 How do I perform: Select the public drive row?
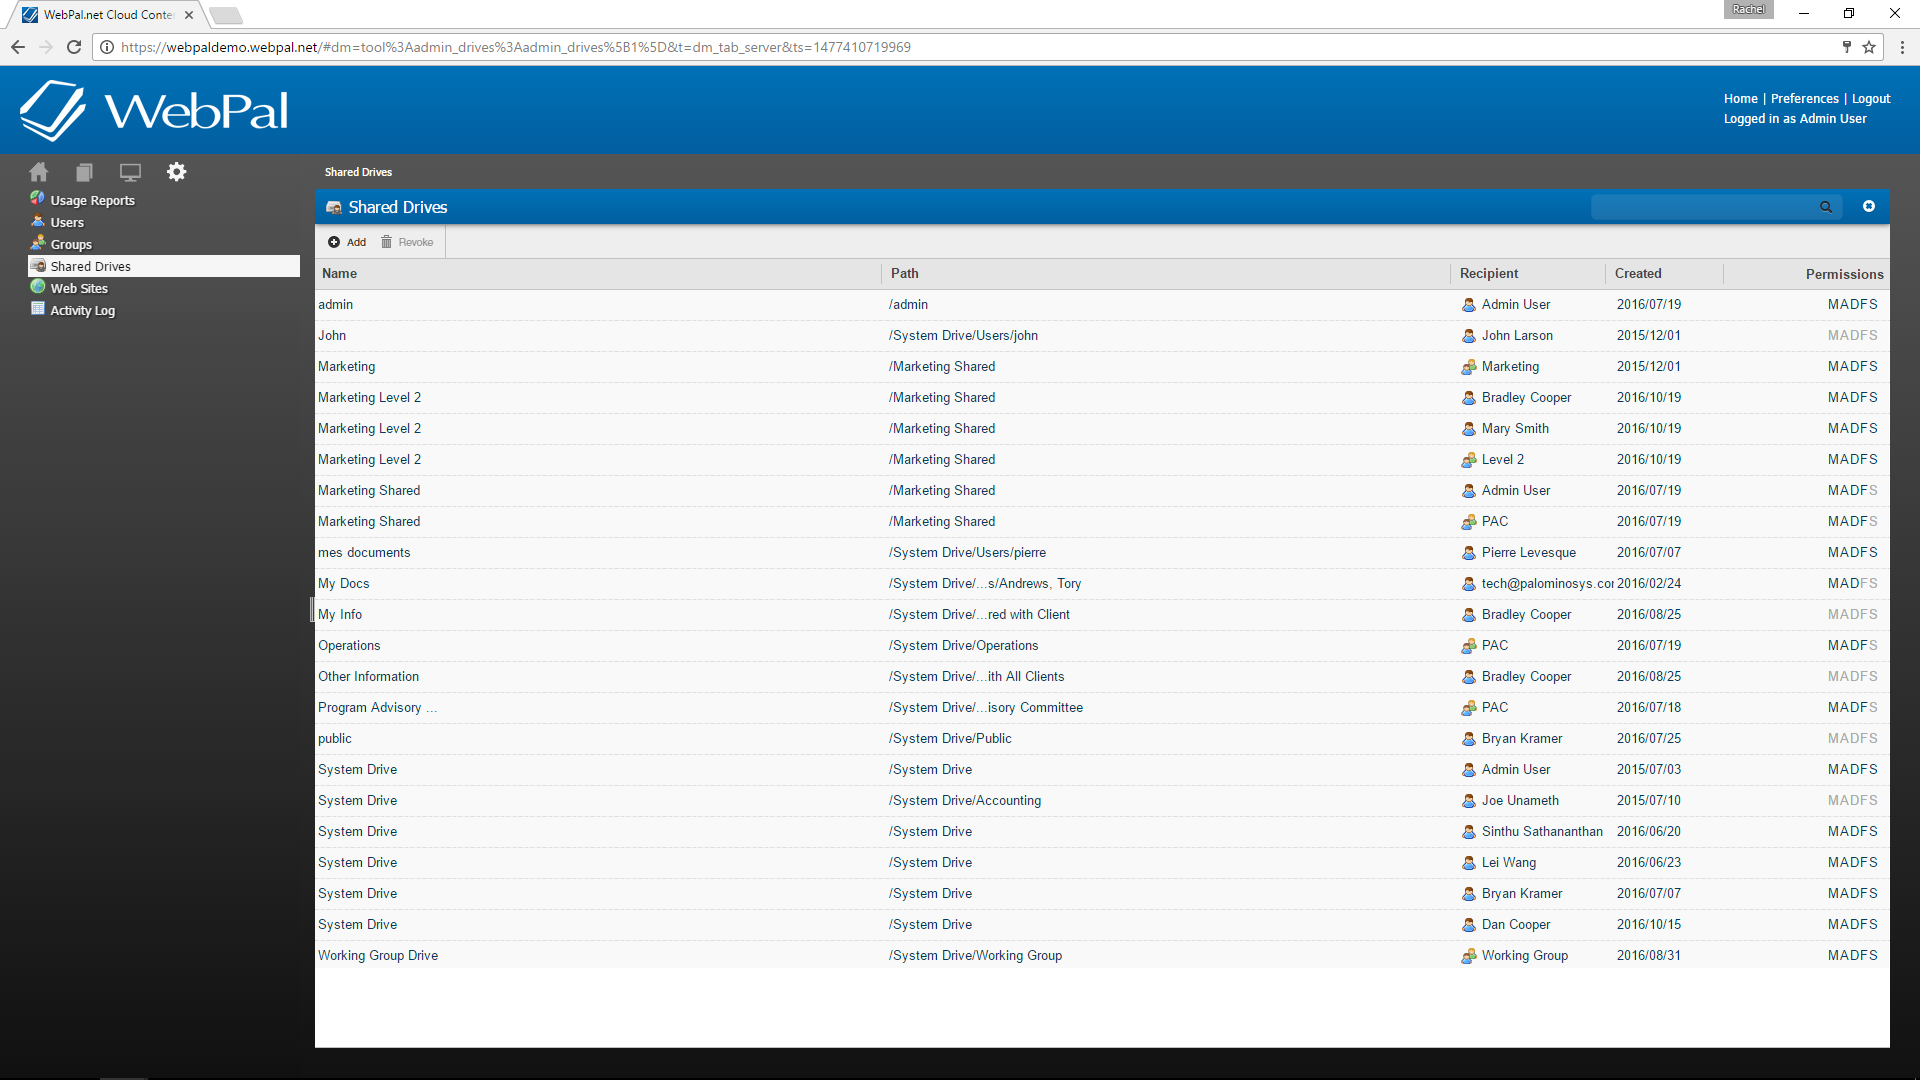coord(1102,739)
